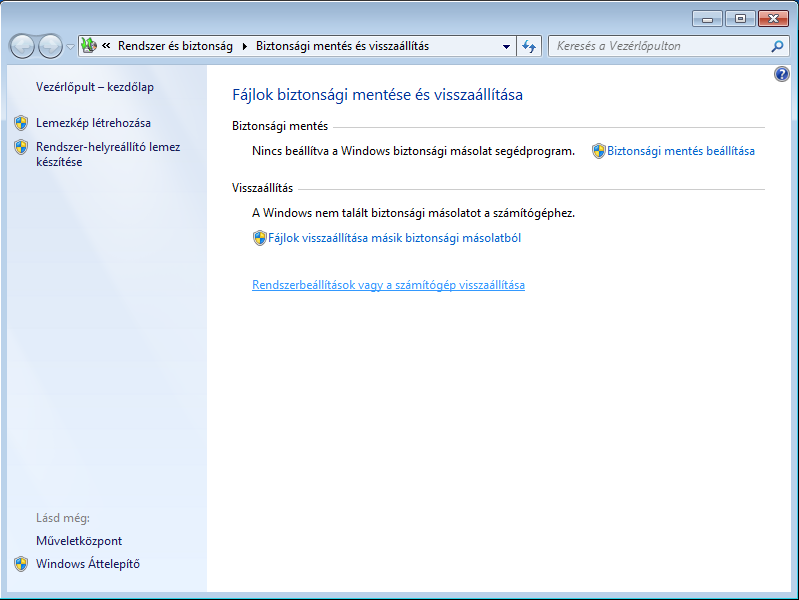
Task: Click the A Windows nem talált biztonsági text
Action: [x=413, y=213]
